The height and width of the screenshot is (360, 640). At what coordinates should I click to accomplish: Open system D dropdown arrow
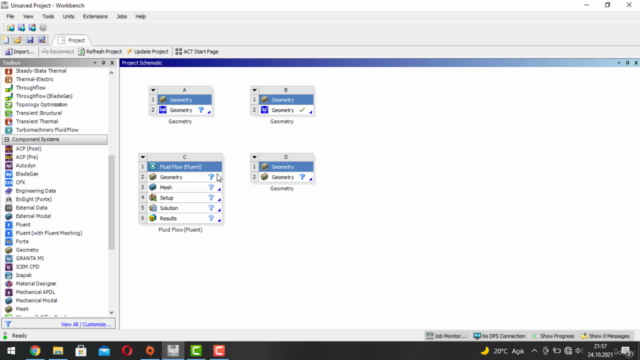tap(254, 157)
